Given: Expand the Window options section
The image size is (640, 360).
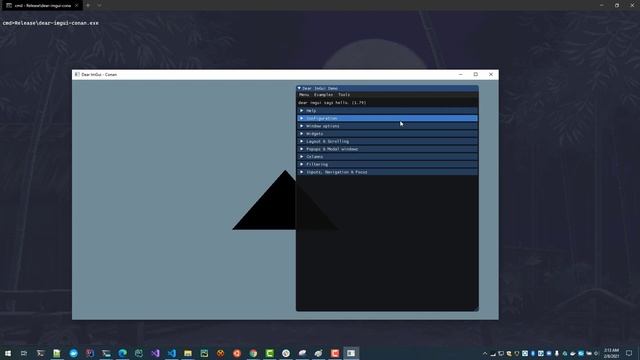Looking at the screenshot, I should point(387,126).
